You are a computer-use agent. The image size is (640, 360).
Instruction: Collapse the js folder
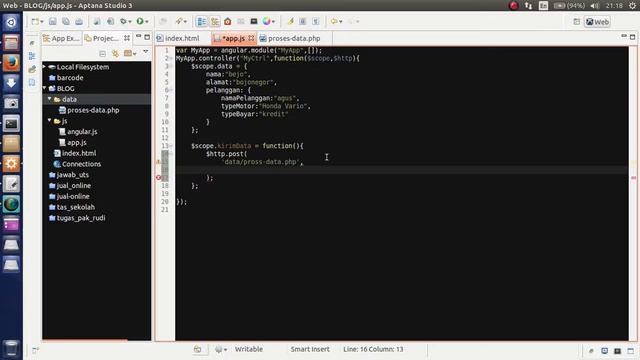coord(49,120)
